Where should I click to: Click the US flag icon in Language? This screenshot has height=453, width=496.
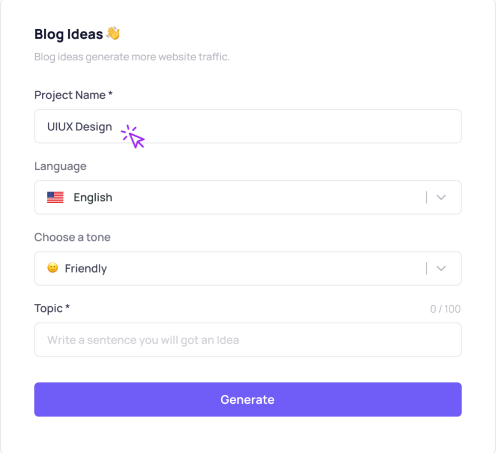(55, 197)
